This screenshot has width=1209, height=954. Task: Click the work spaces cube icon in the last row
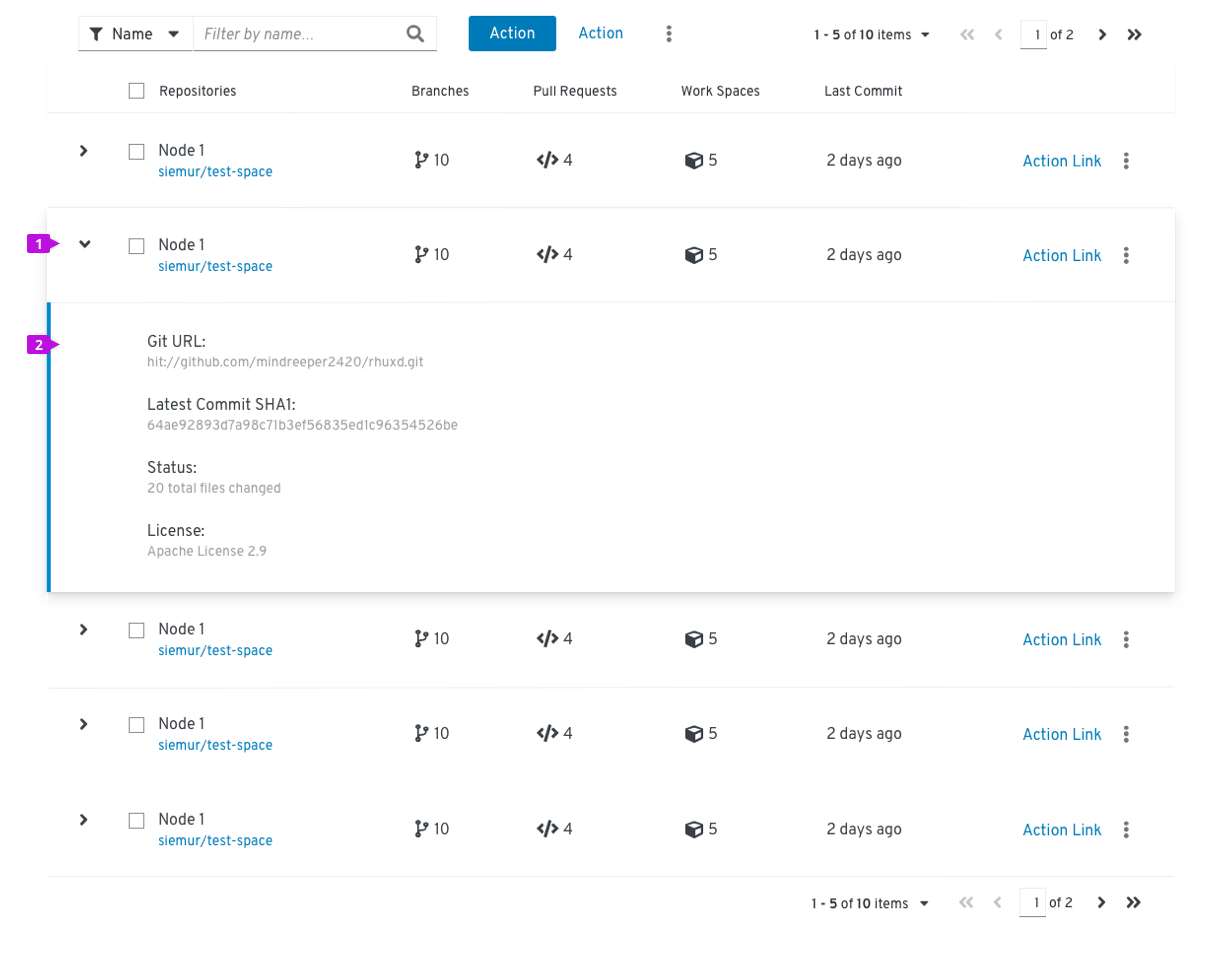[694, 829]
